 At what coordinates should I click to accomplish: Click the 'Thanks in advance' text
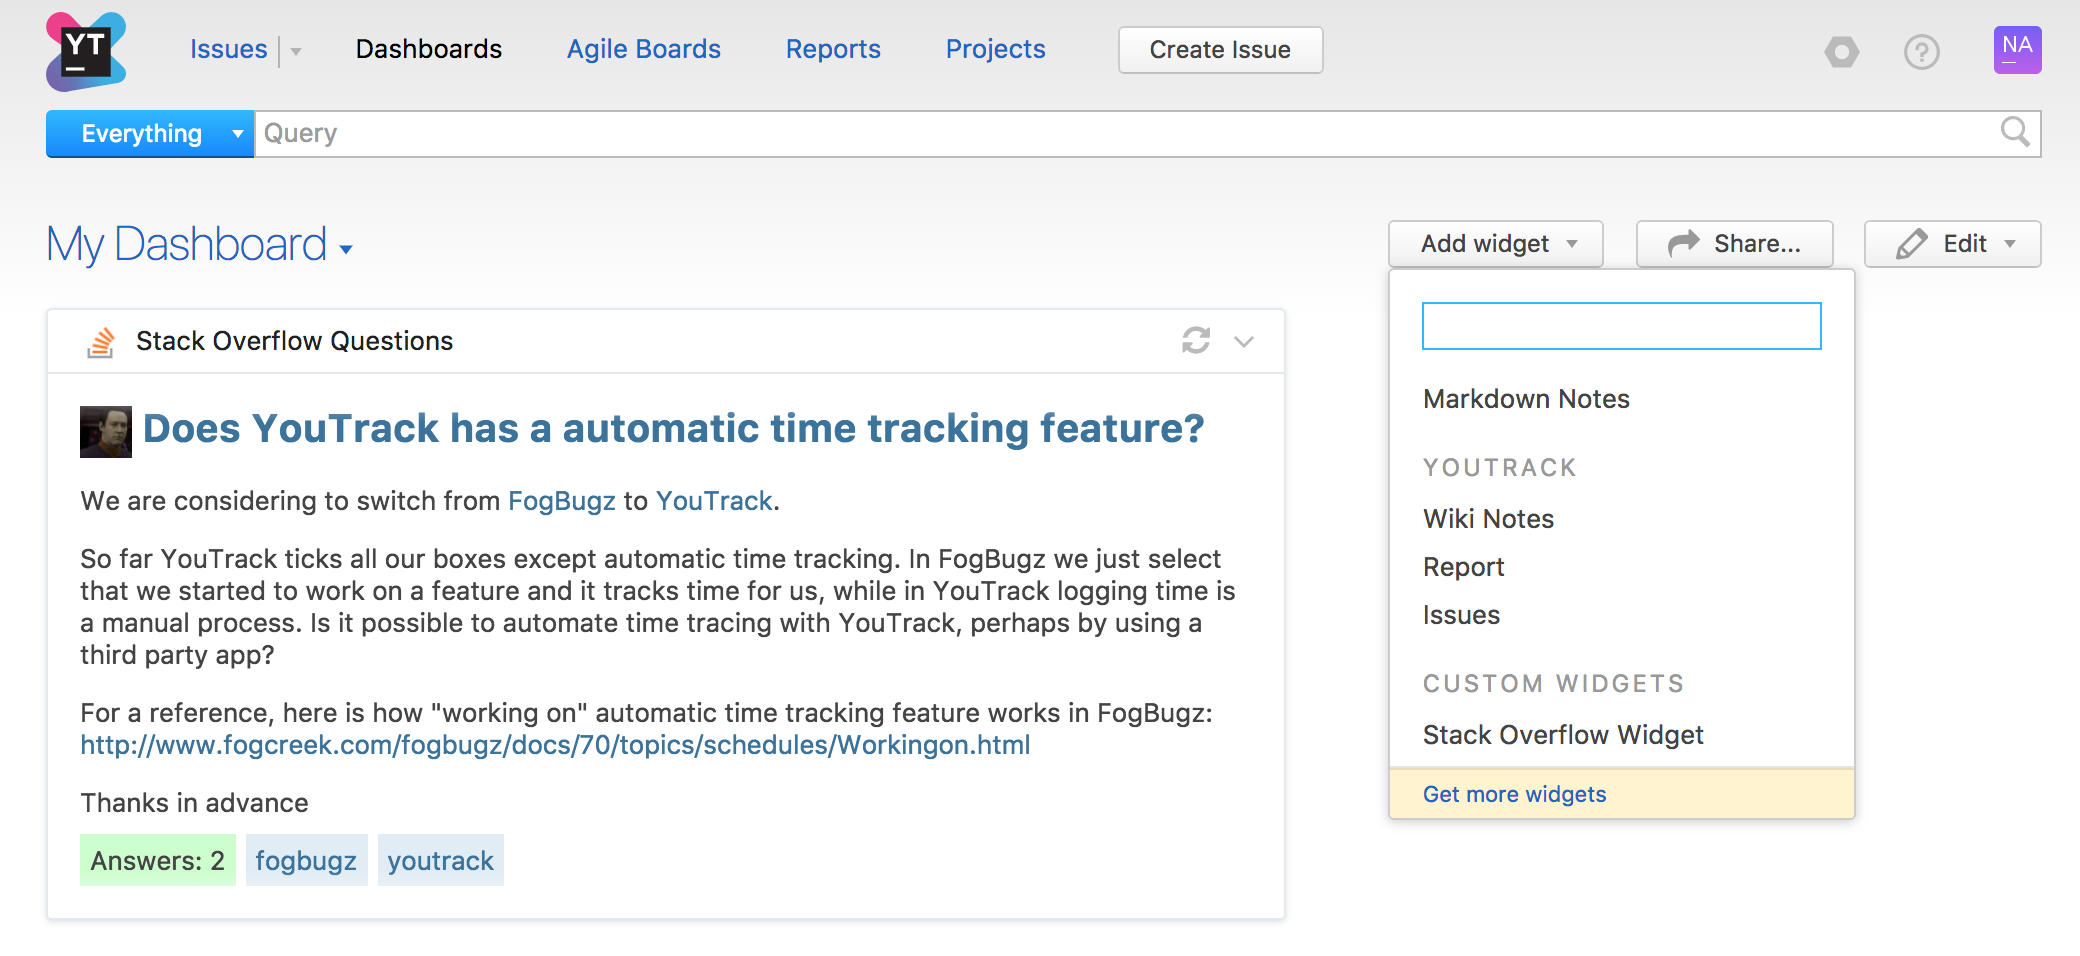click(x=194, y=803)
